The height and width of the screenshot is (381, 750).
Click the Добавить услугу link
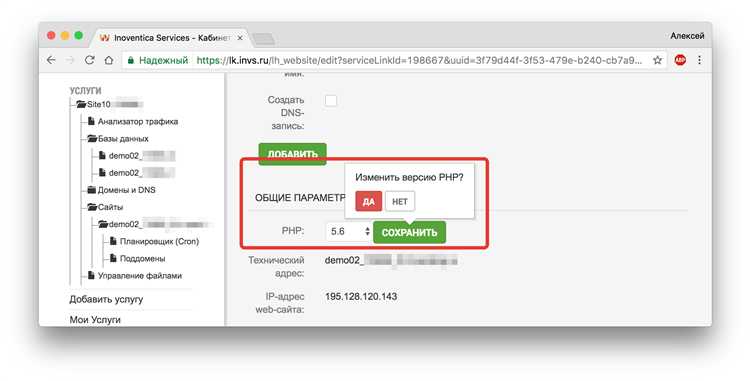coord(106,299)
